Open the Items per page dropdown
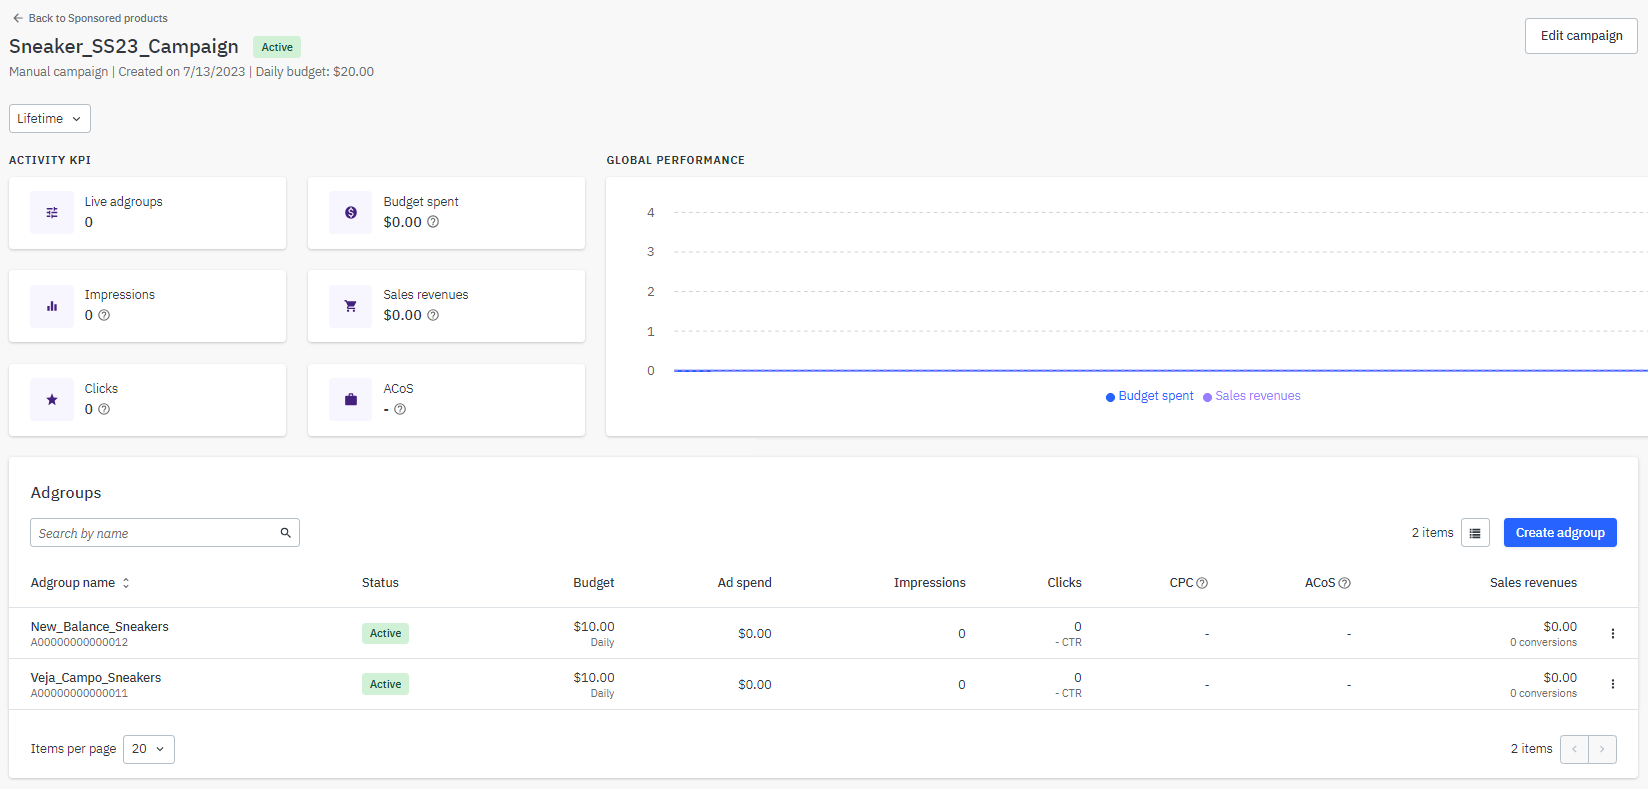1648x789 pixels. 149,749
